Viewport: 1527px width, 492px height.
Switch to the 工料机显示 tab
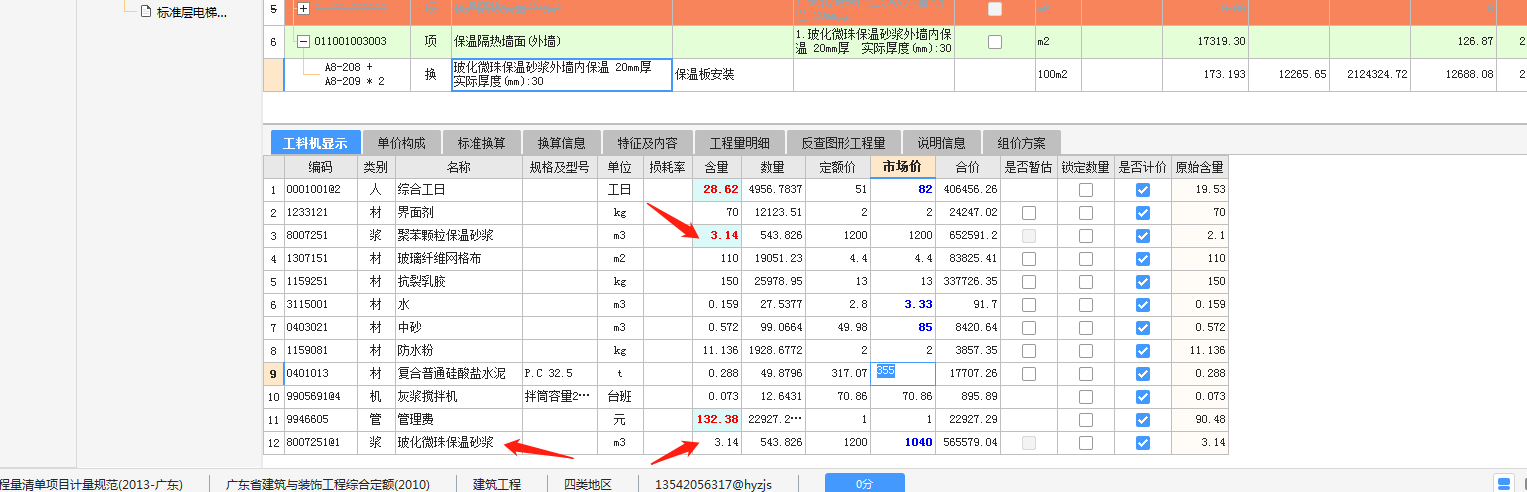coord(315,142)
